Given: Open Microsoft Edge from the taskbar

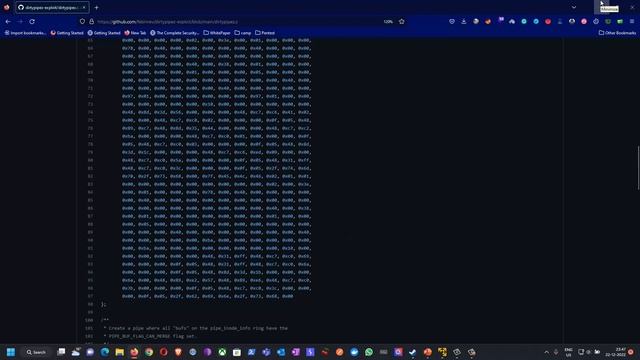Looking at the screenshot, I should [105, 352].
